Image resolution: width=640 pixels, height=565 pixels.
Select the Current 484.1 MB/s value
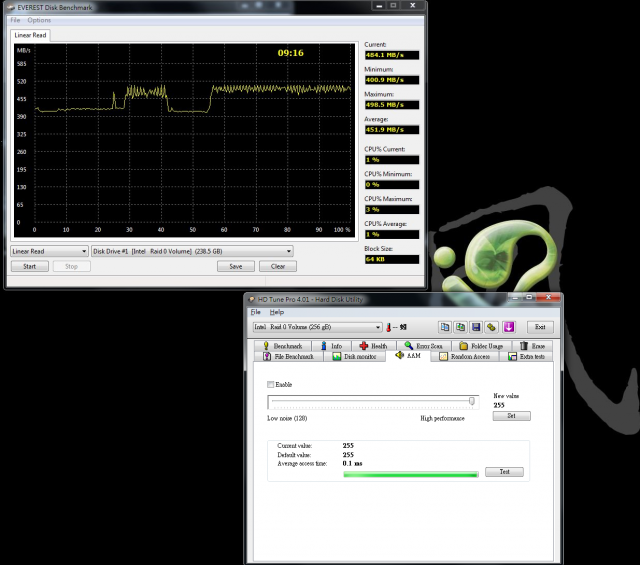392,55
